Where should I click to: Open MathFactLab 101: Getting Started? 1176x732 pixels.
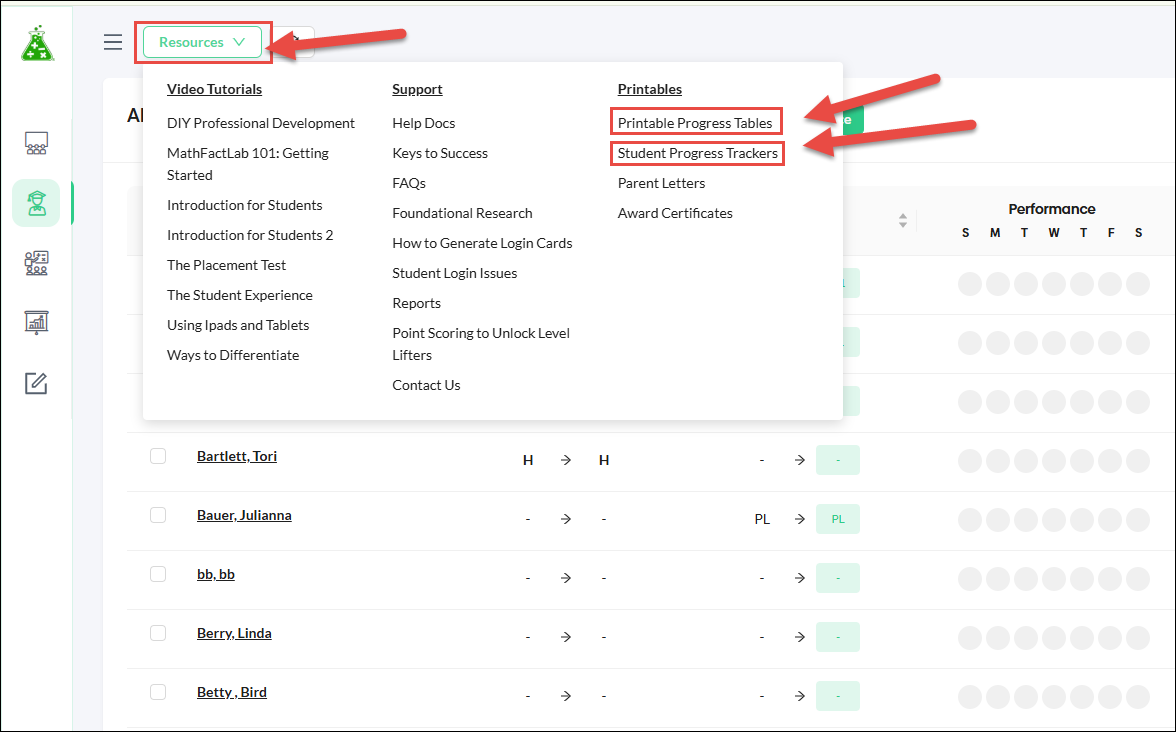click(248, 164)
